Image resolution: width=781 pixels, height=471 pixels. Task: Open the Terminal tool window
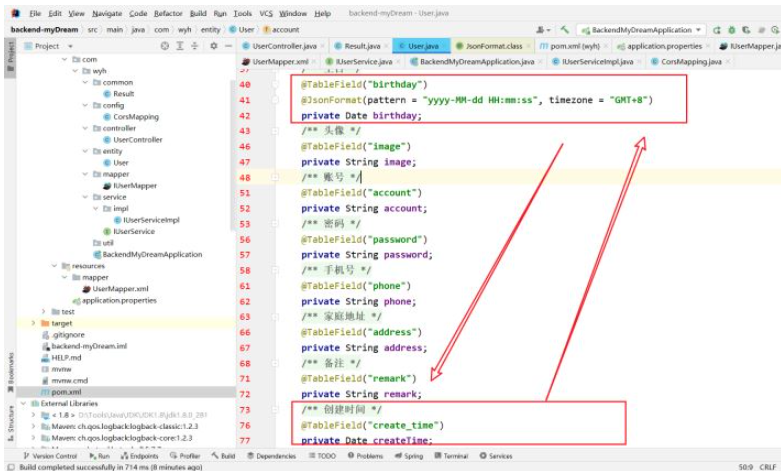pos(451,455)
